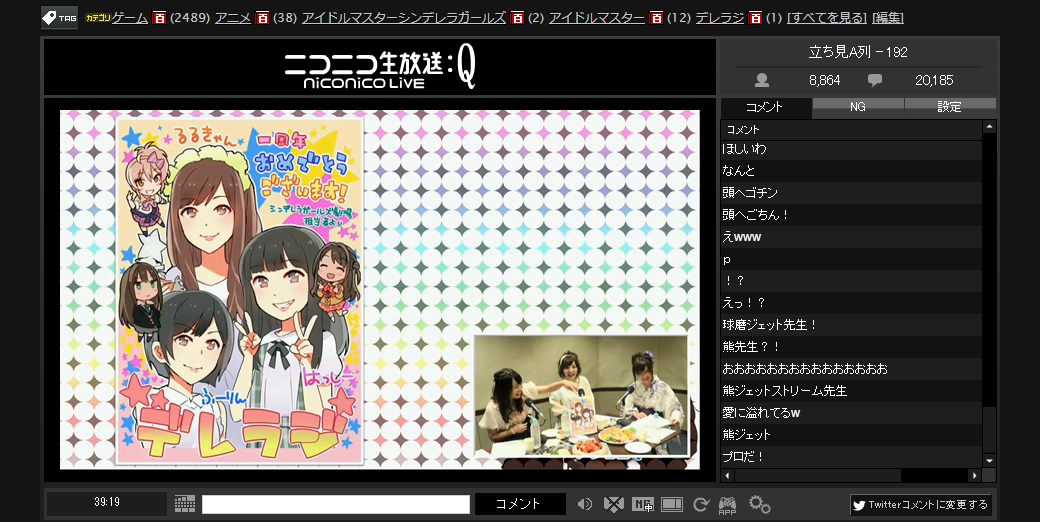
Task: Click the comment text input field
Action: tap(336, 504)
